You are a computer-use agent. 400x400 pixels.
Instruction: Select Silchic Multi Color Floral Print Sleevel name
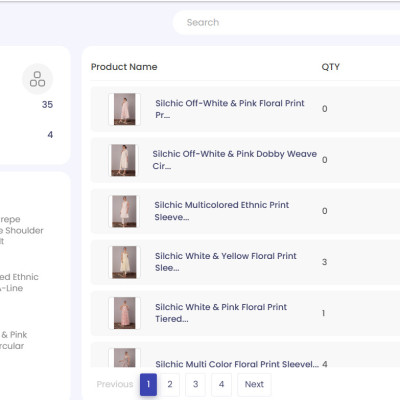click(x=237, y=364)
